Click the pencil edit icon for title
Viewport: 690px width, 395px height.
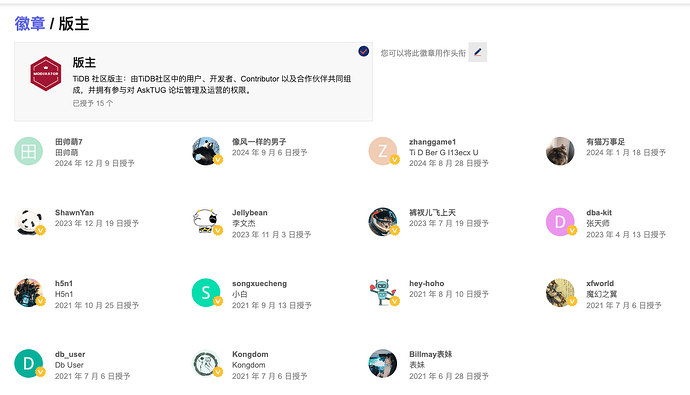(x=477, y=52)
